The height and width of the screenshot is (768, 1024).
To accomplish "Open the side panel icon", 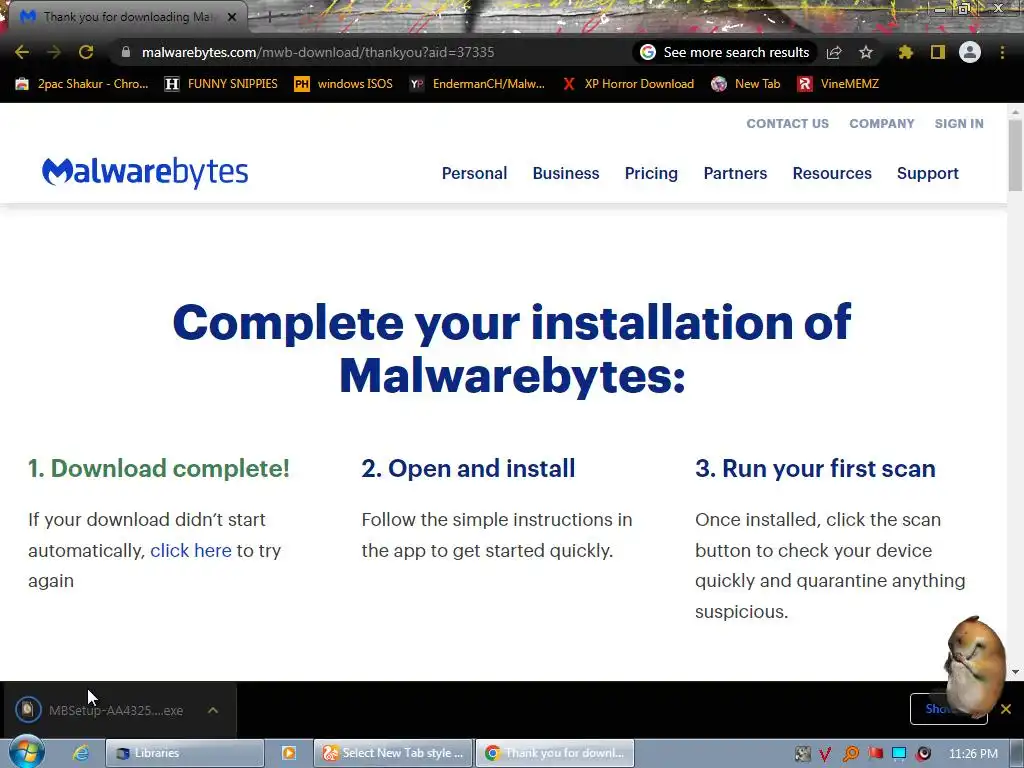I will click(x=938, y=52).
